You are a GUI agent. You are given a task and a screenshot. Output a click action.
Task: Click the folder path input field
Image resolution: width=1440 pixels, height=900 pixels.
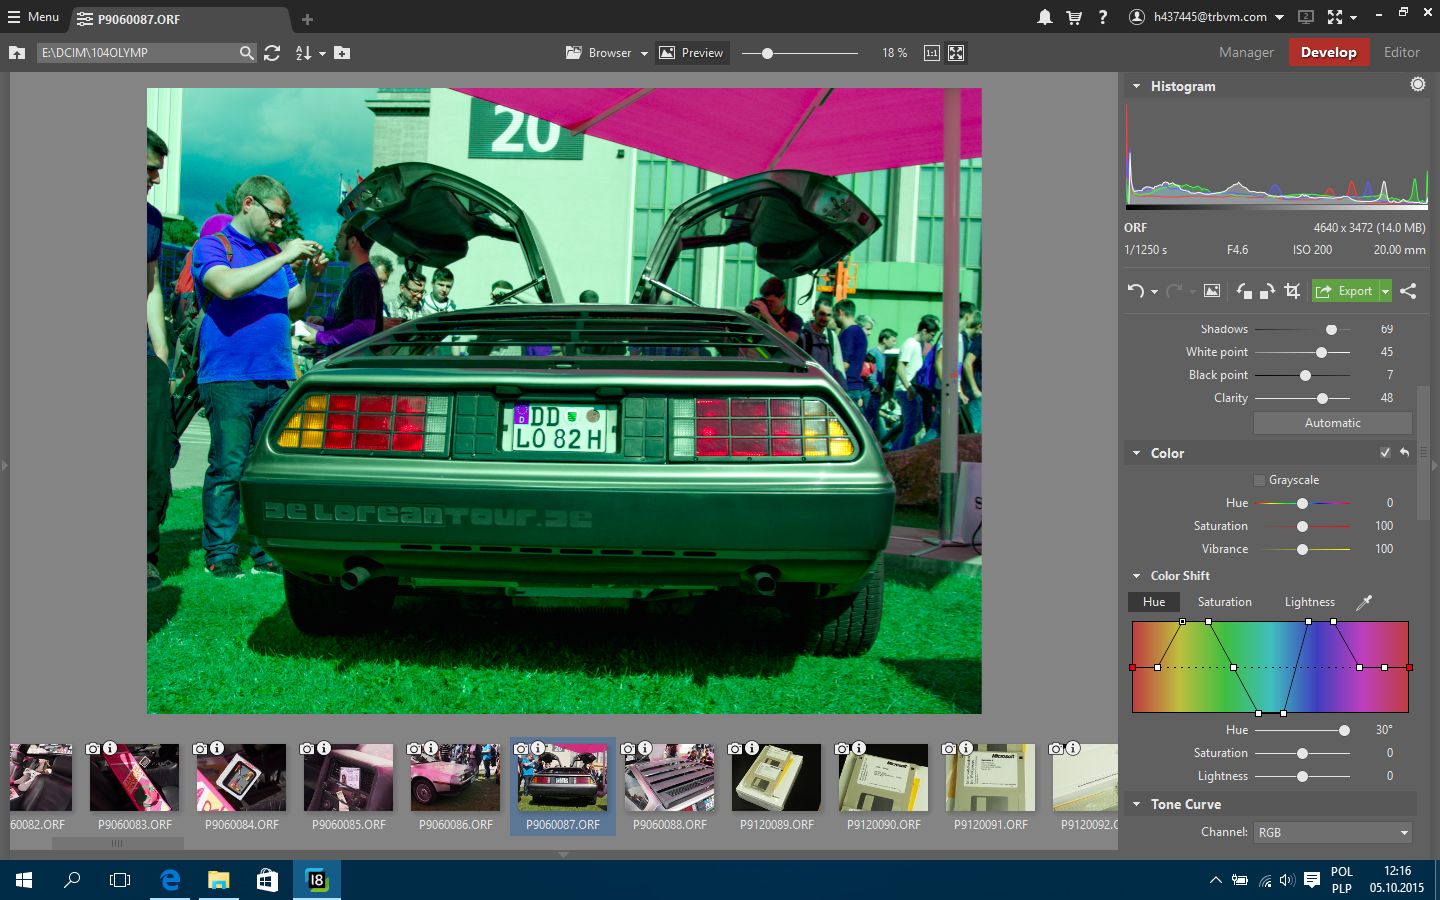[138, 53]
